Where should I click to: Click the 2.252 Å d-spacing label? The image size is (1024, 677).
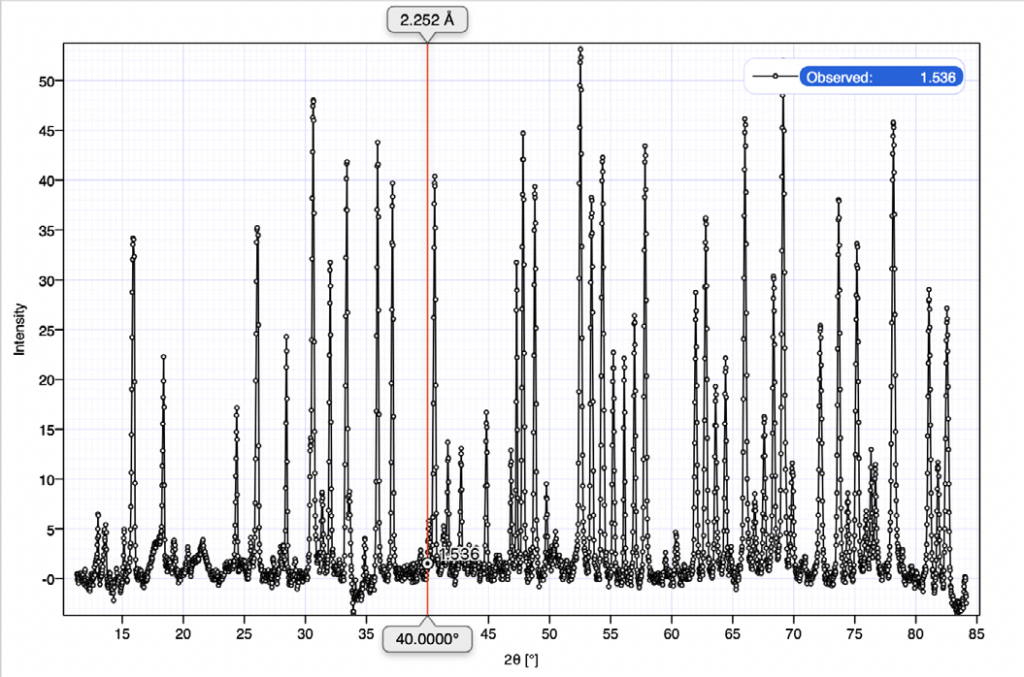pos(427,19)
